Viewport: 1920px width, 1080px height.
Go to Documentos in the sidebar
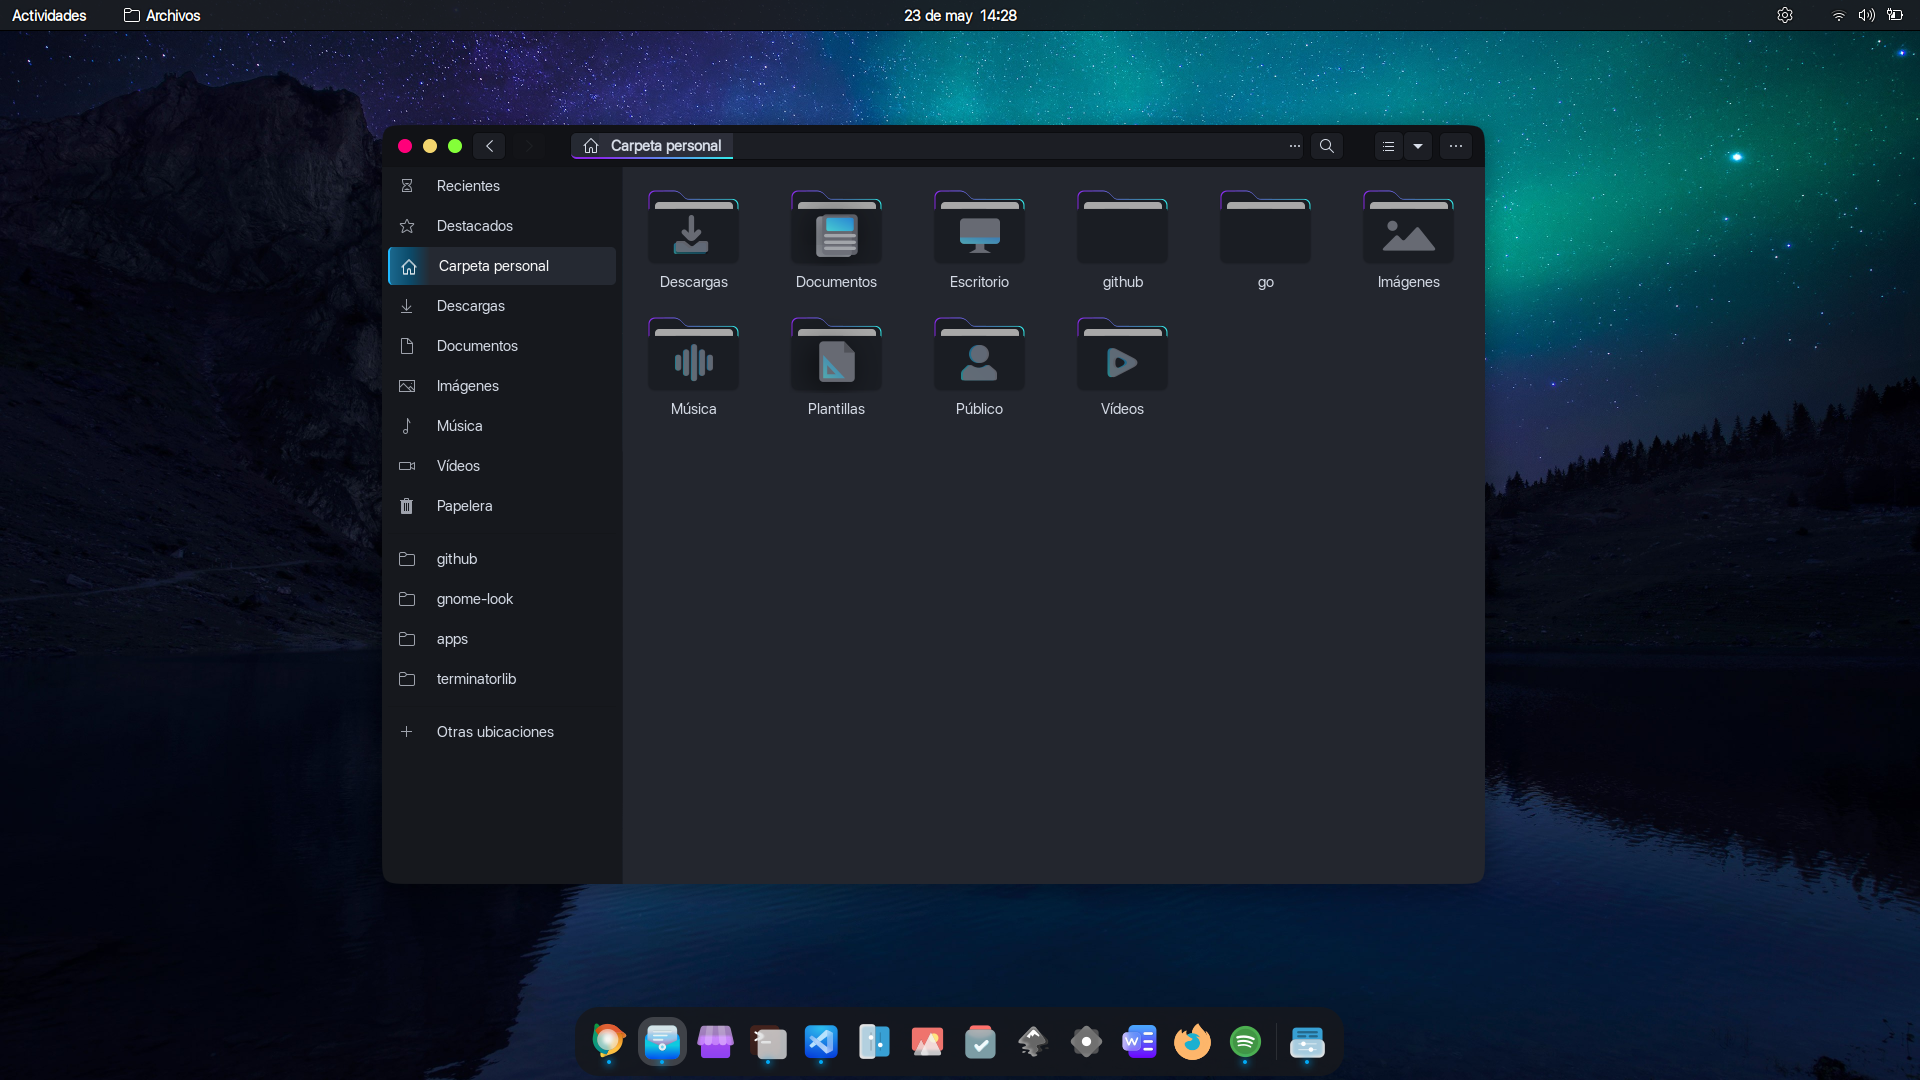502,346
